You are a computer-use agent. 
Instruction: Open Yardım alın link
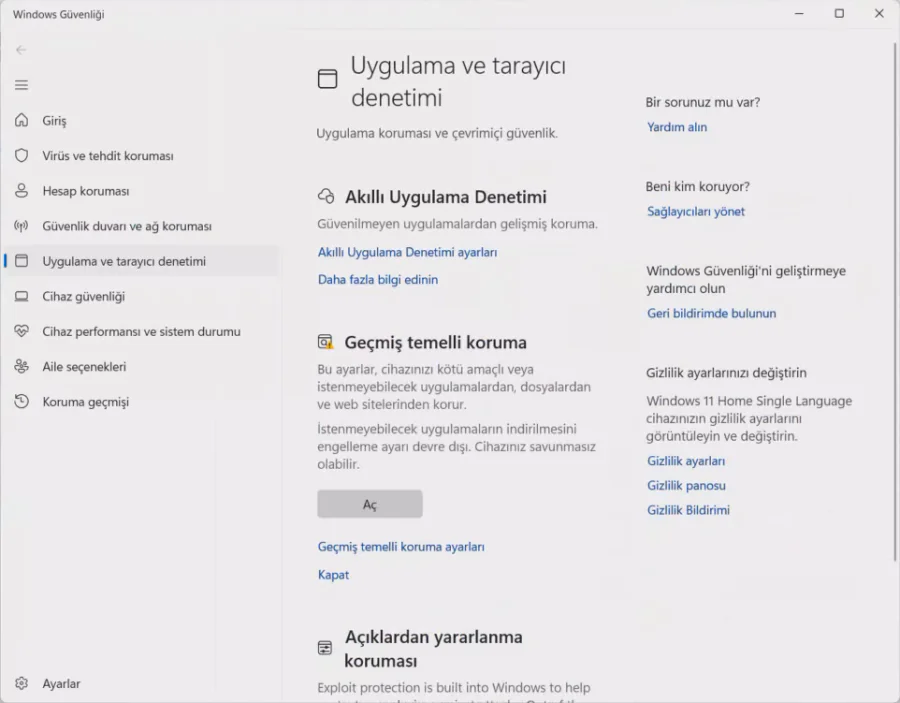pyautogui.click(x=677, y=127)
